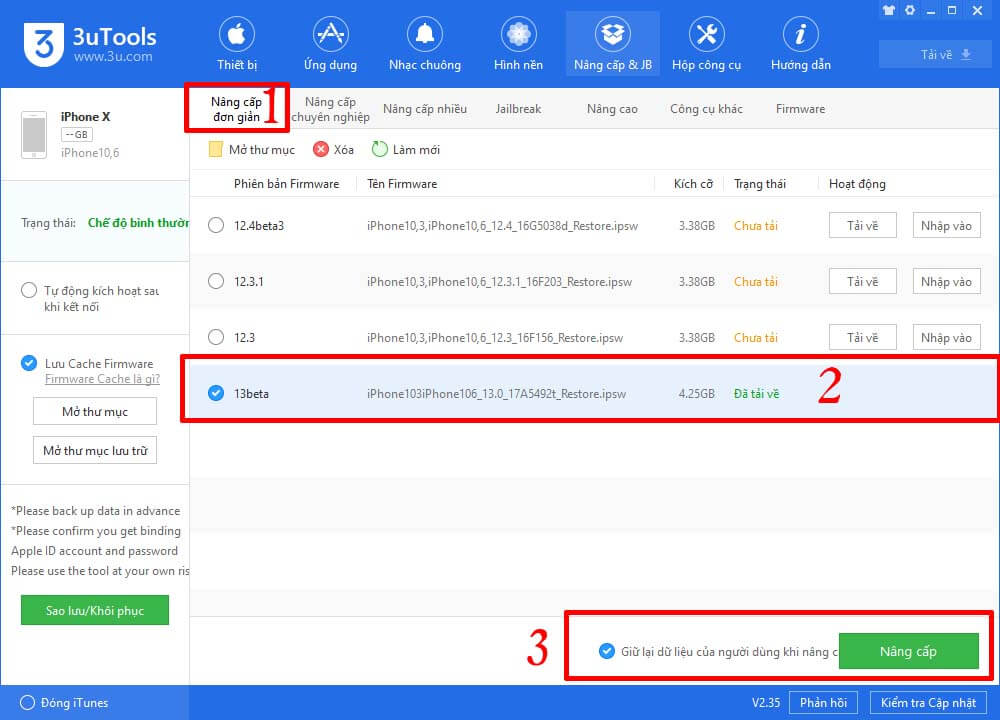Click the iPhone X device thumbnail
Viewport: 1000px width, 720px height.
click(34, 135)
